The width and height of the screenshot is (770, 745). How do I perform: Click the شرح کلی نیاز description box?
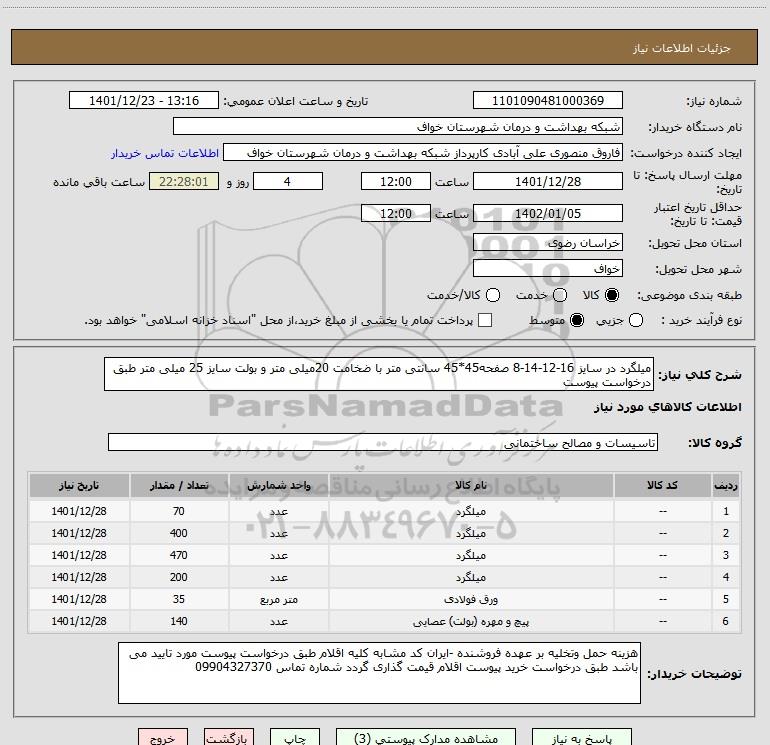(379, 374)
